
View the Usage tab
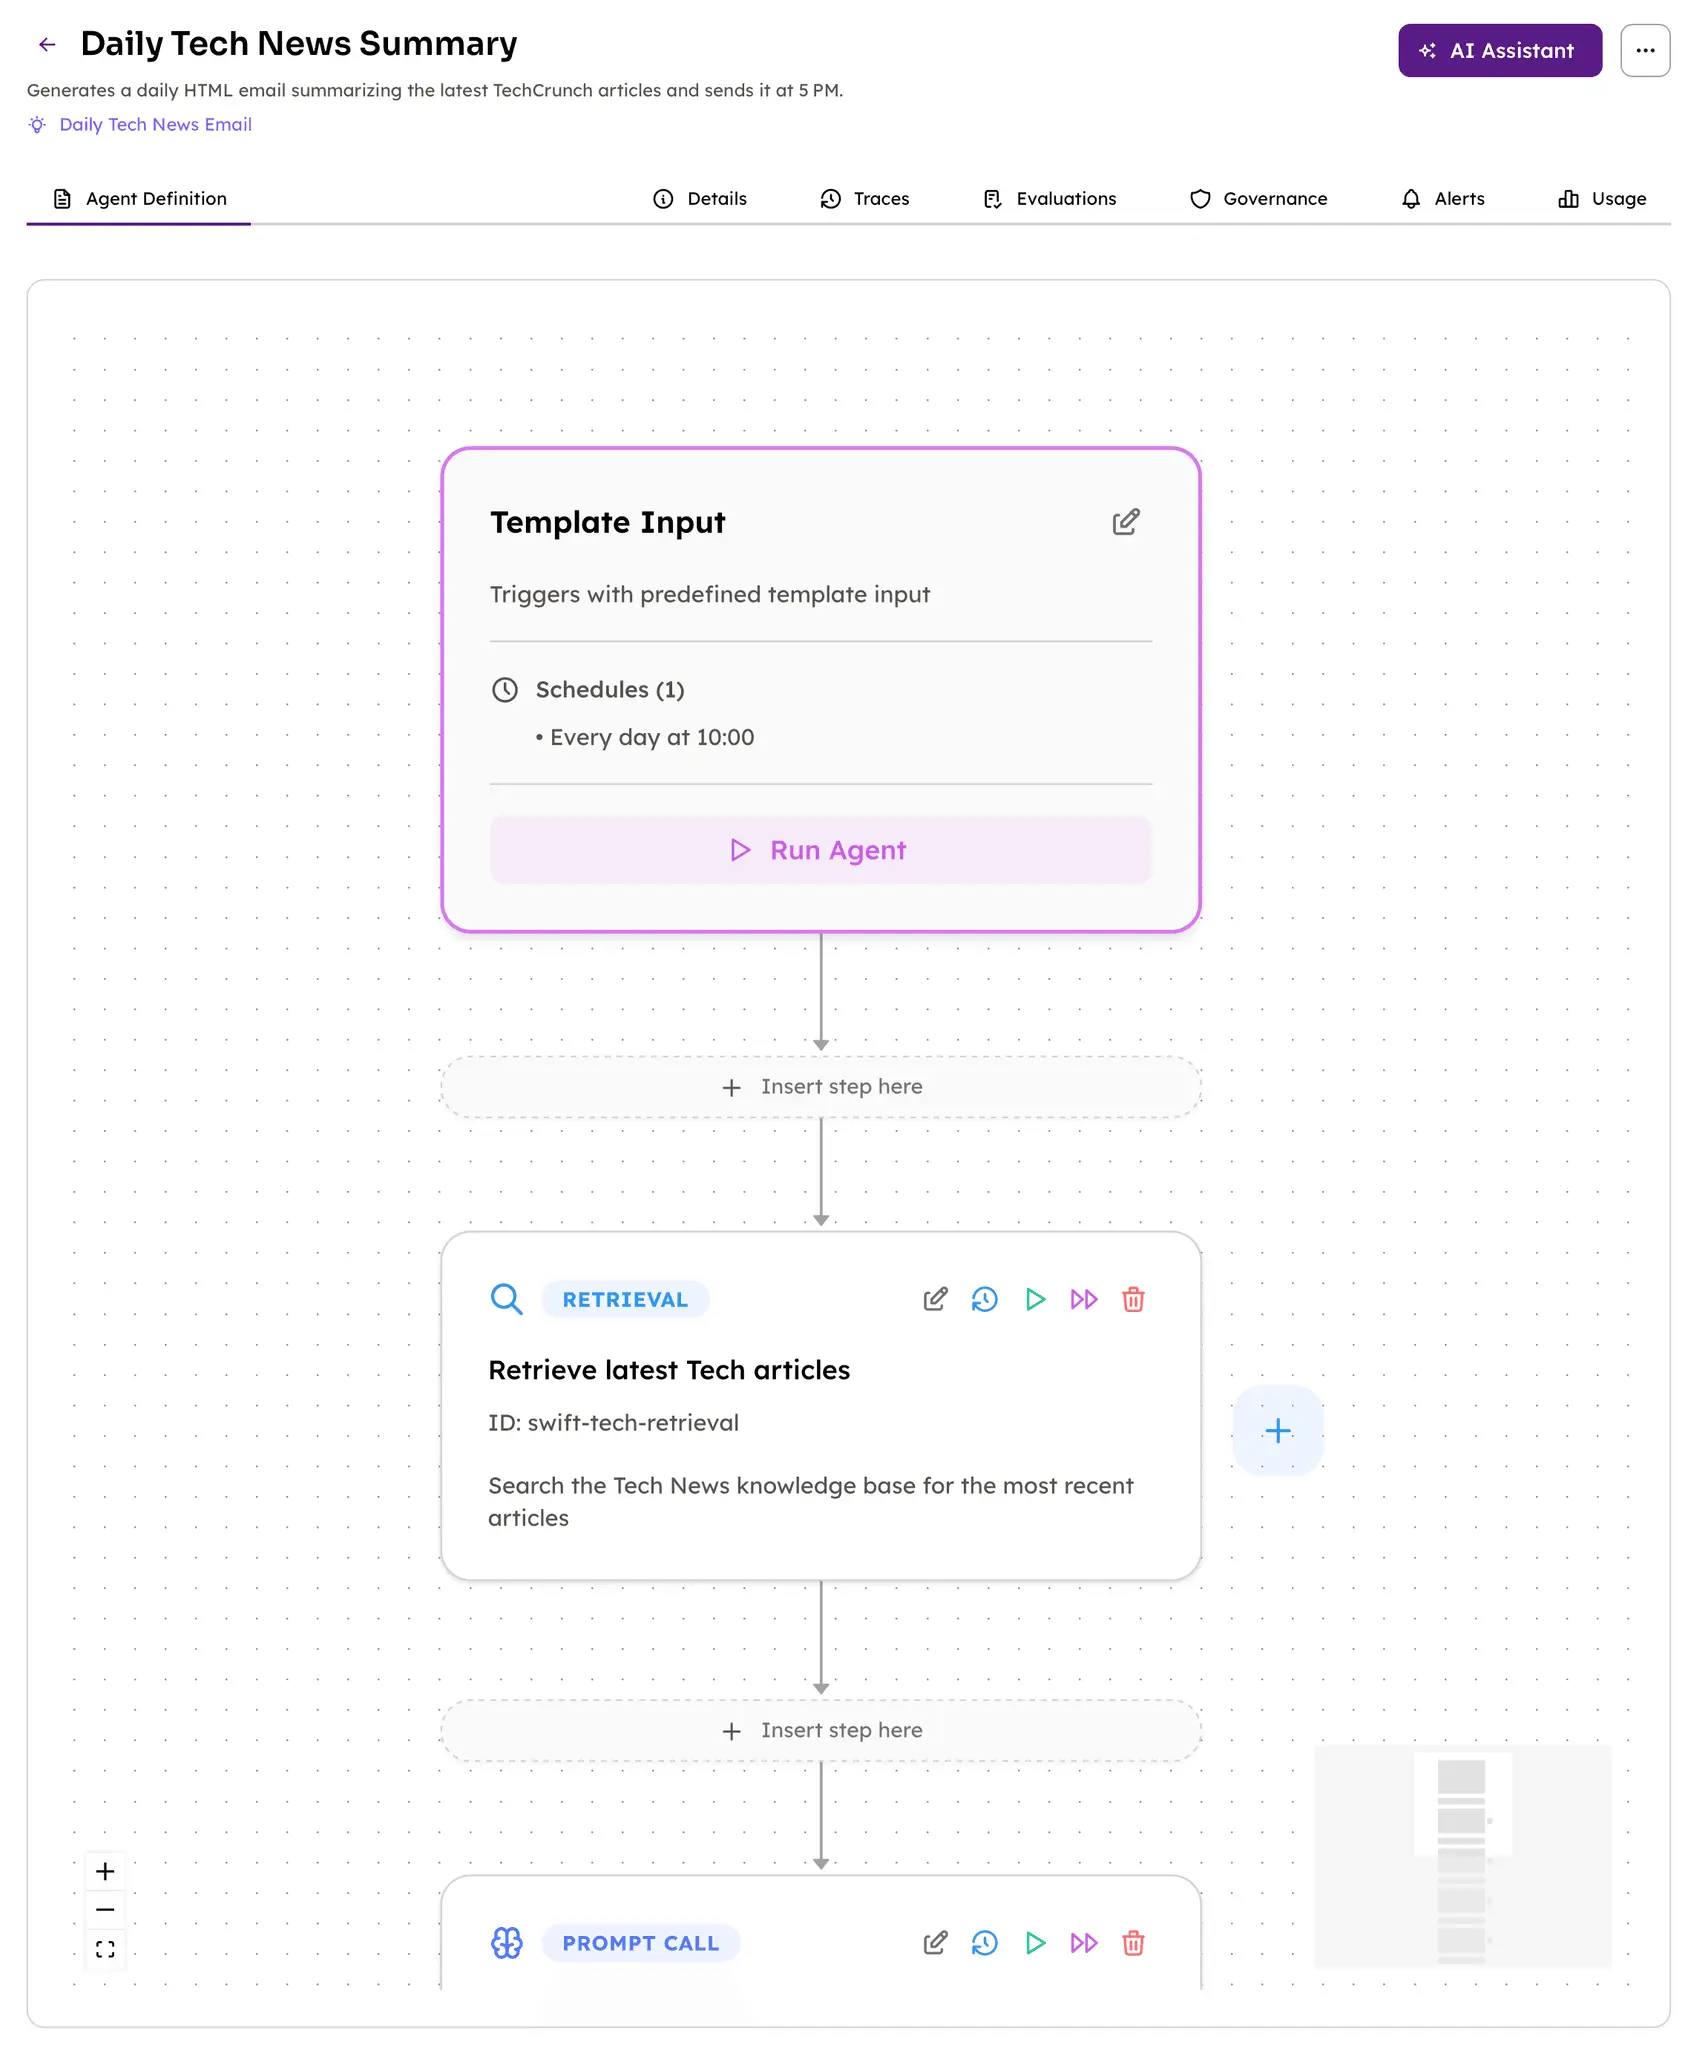(1602, 199)
